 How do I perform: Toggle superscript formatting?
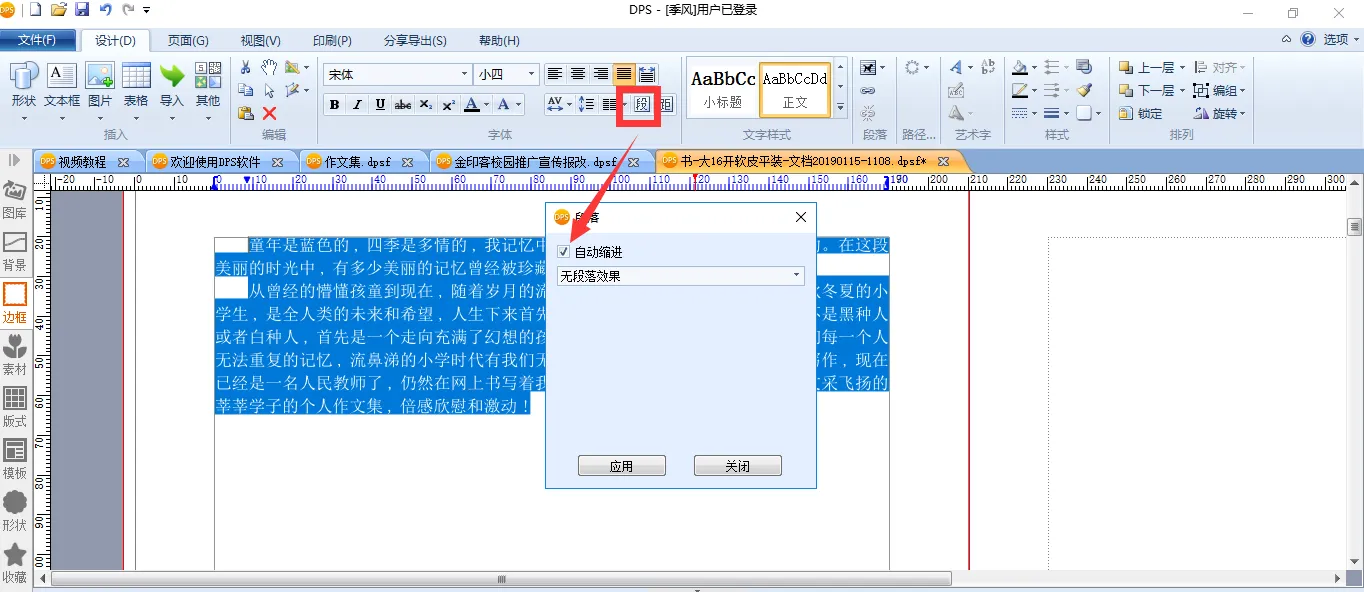pyautogui.click(x=449, y=105)
